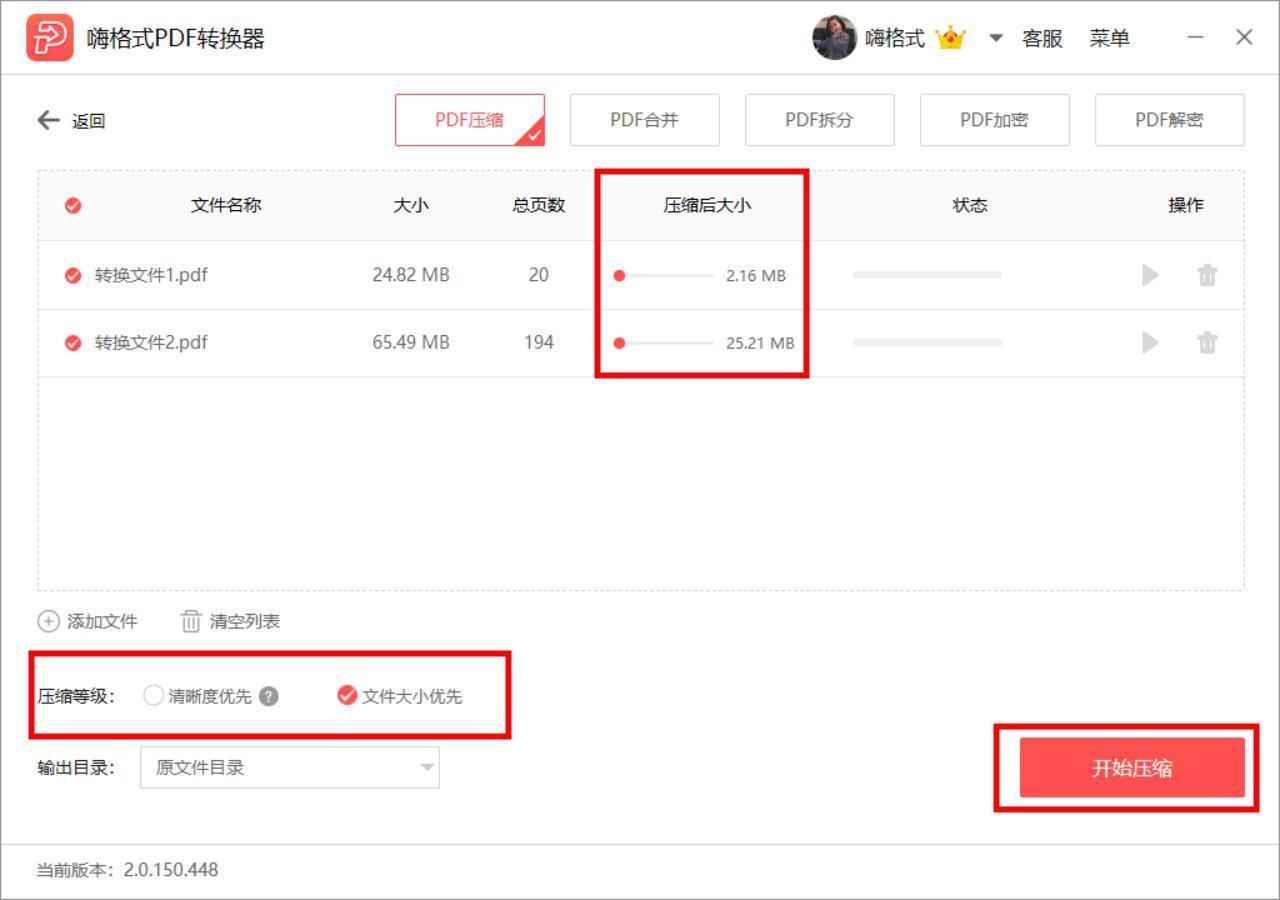The image size is (1280, 900).
Task: Open the add files 添加文件 icon
Action: [47, 621]
